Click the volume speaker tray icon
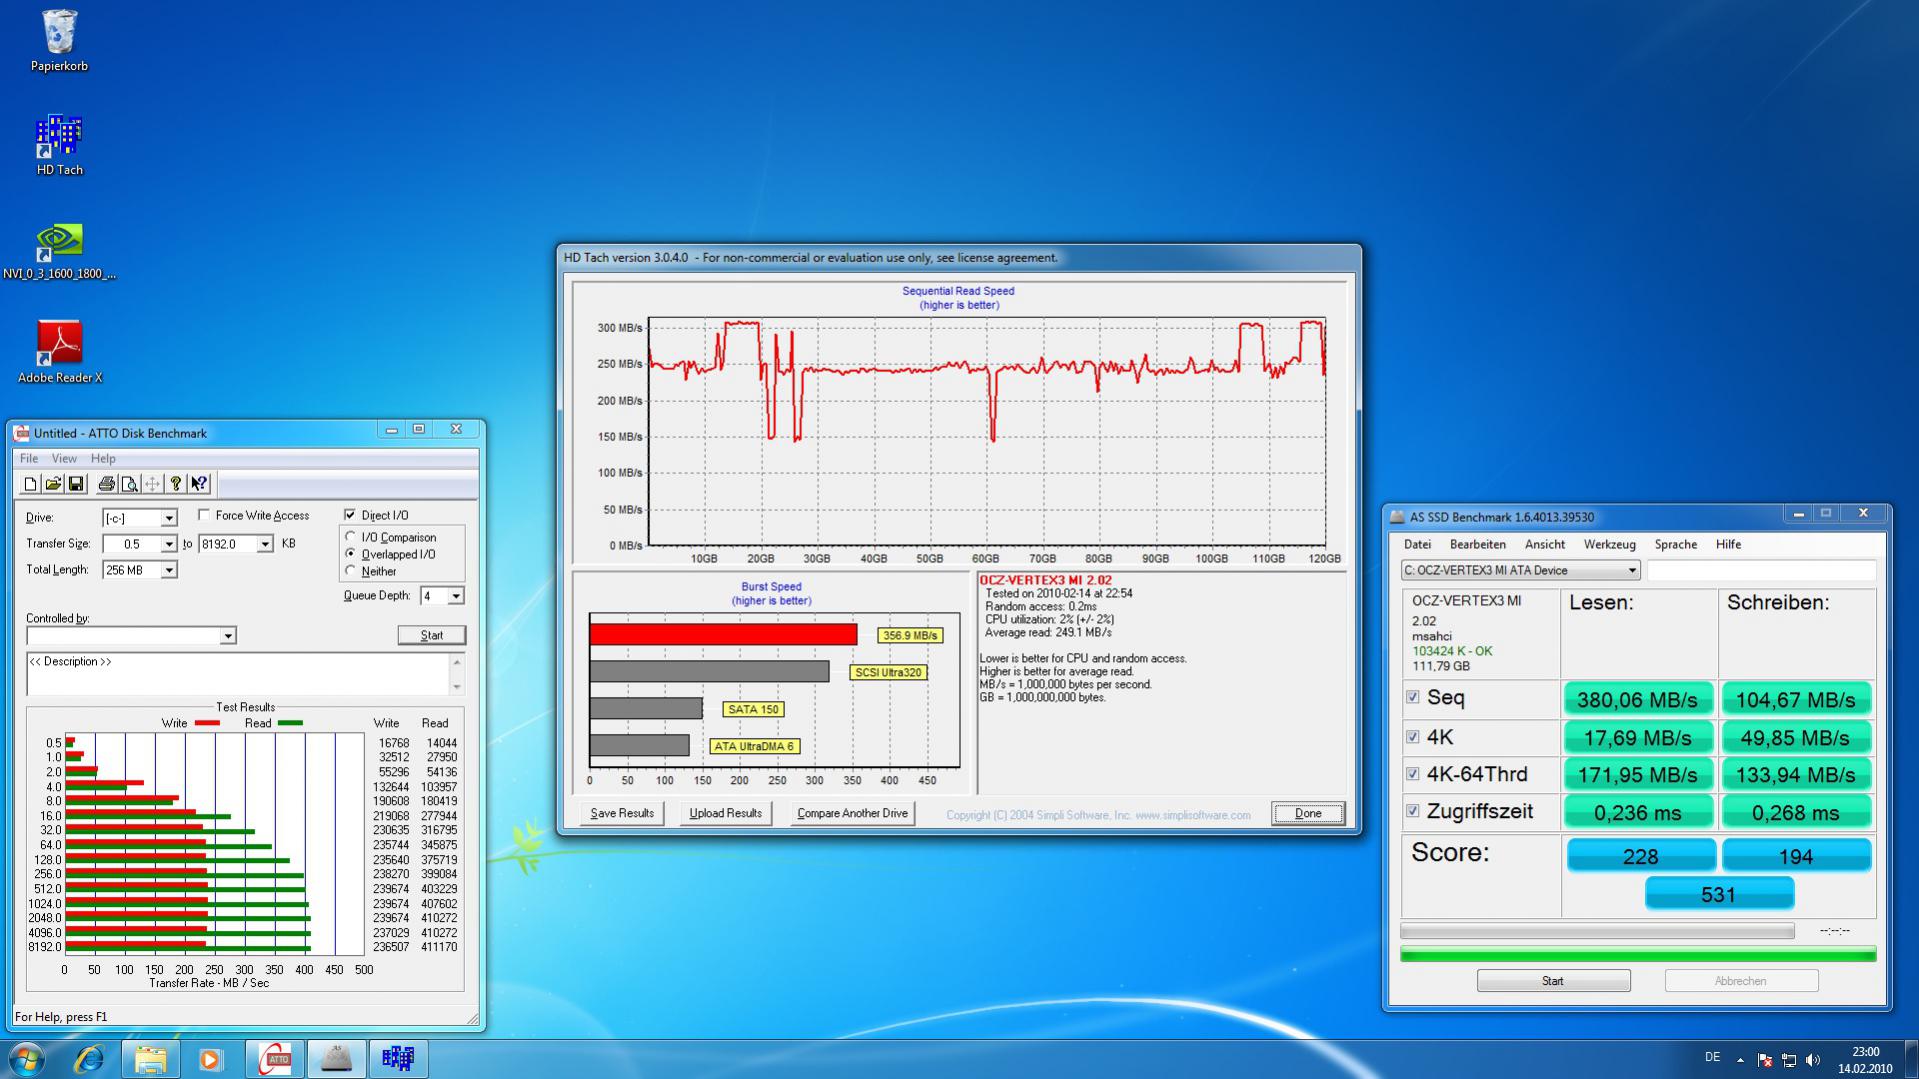The width and height of the screenshot is (1919, 1079). 1813,1060
